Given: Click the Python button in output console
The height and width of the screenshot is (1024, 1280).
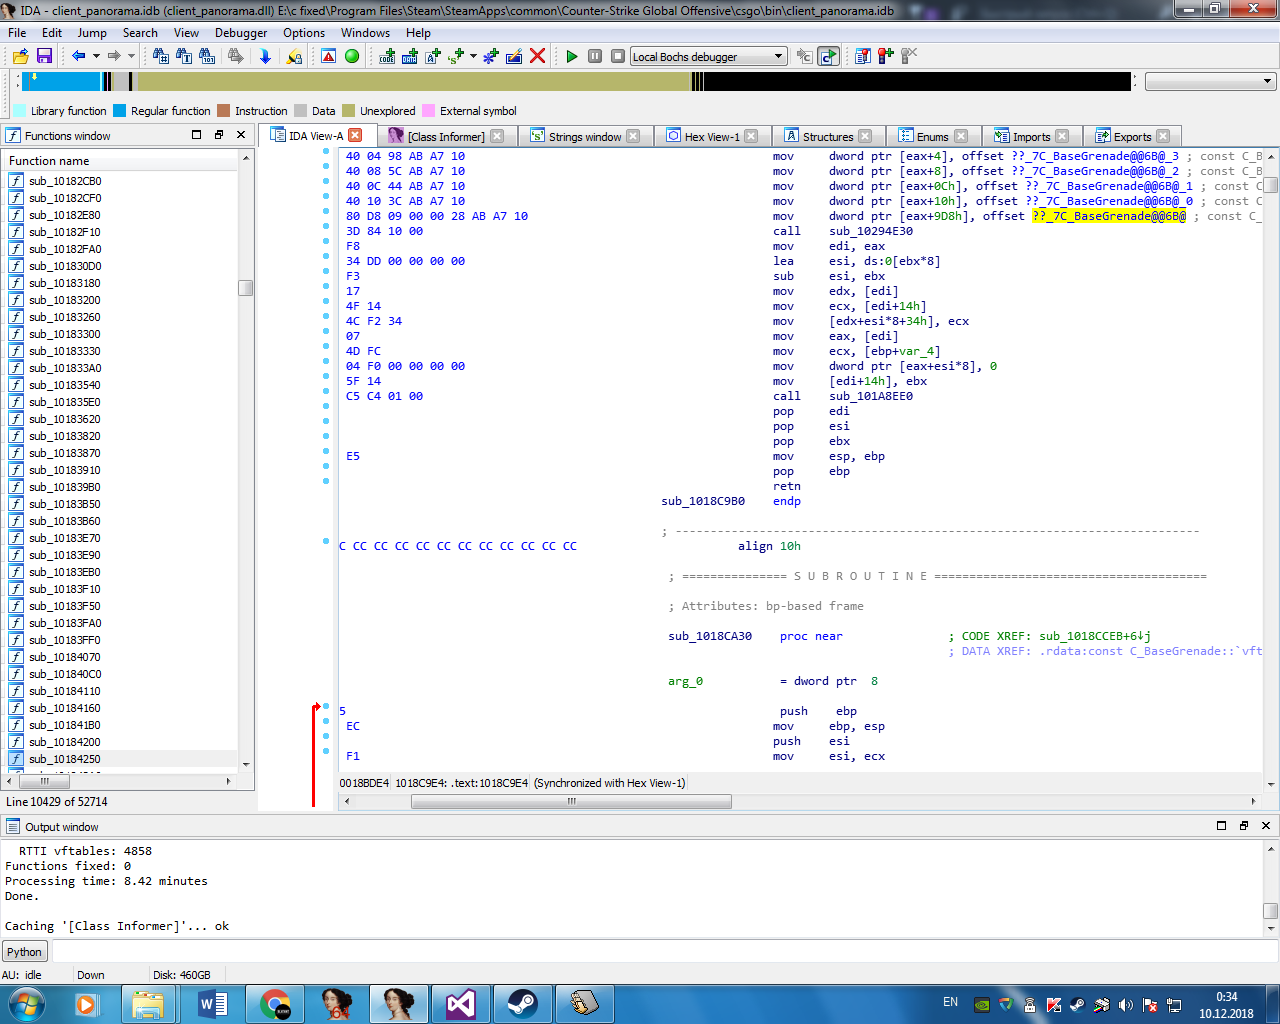Looking at the screenshot, I should click(24, 952).
